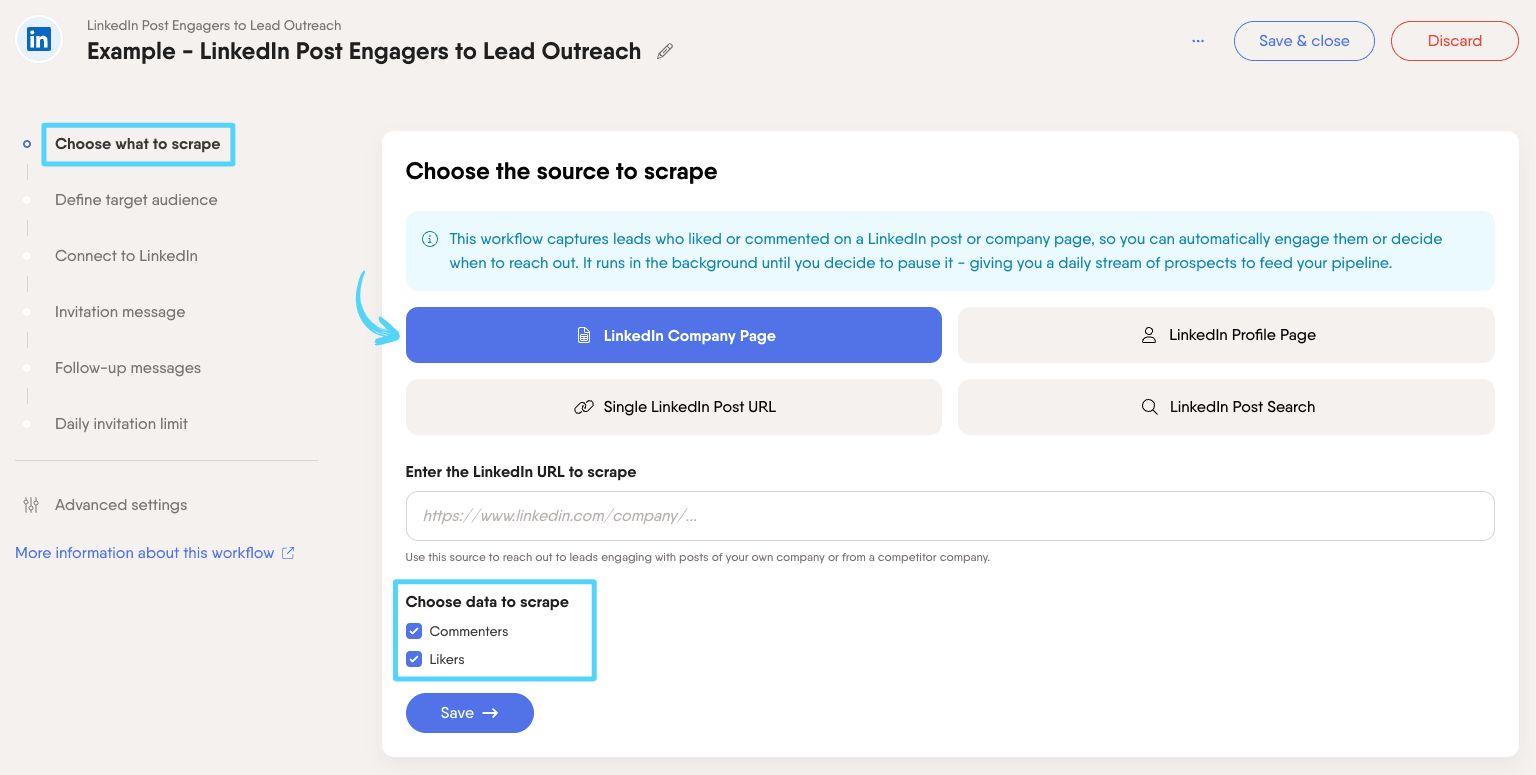Click the 'Use this source to reach out' hint text
Image resolution: width=1536 pixels, height=775 pixels.
point(698,557)
